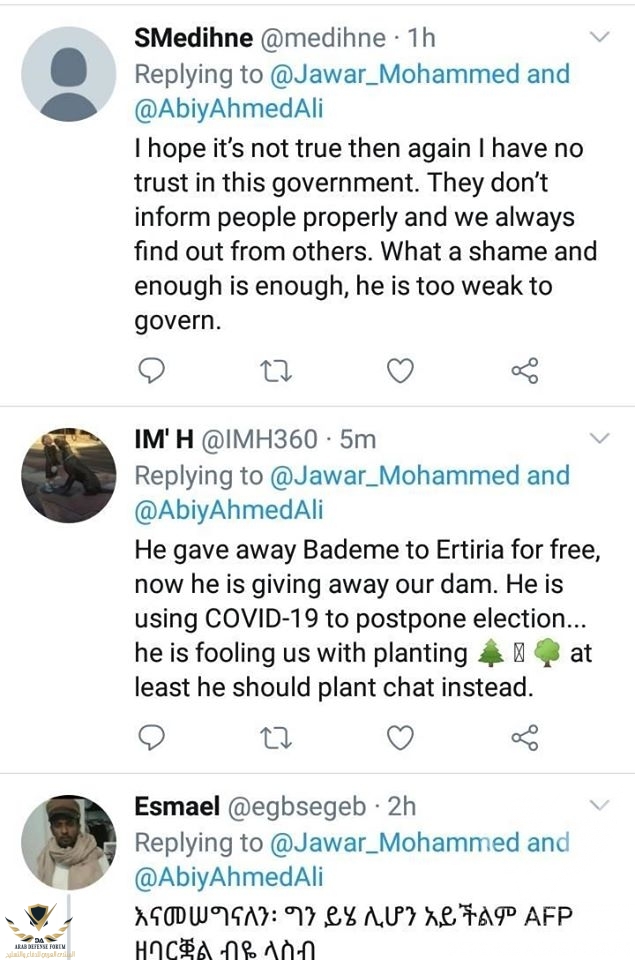This screenshot has width=635, height=960.
Task: Reply to IM' H's tweet
Action: pyautogui.click(x=151, y=738)
